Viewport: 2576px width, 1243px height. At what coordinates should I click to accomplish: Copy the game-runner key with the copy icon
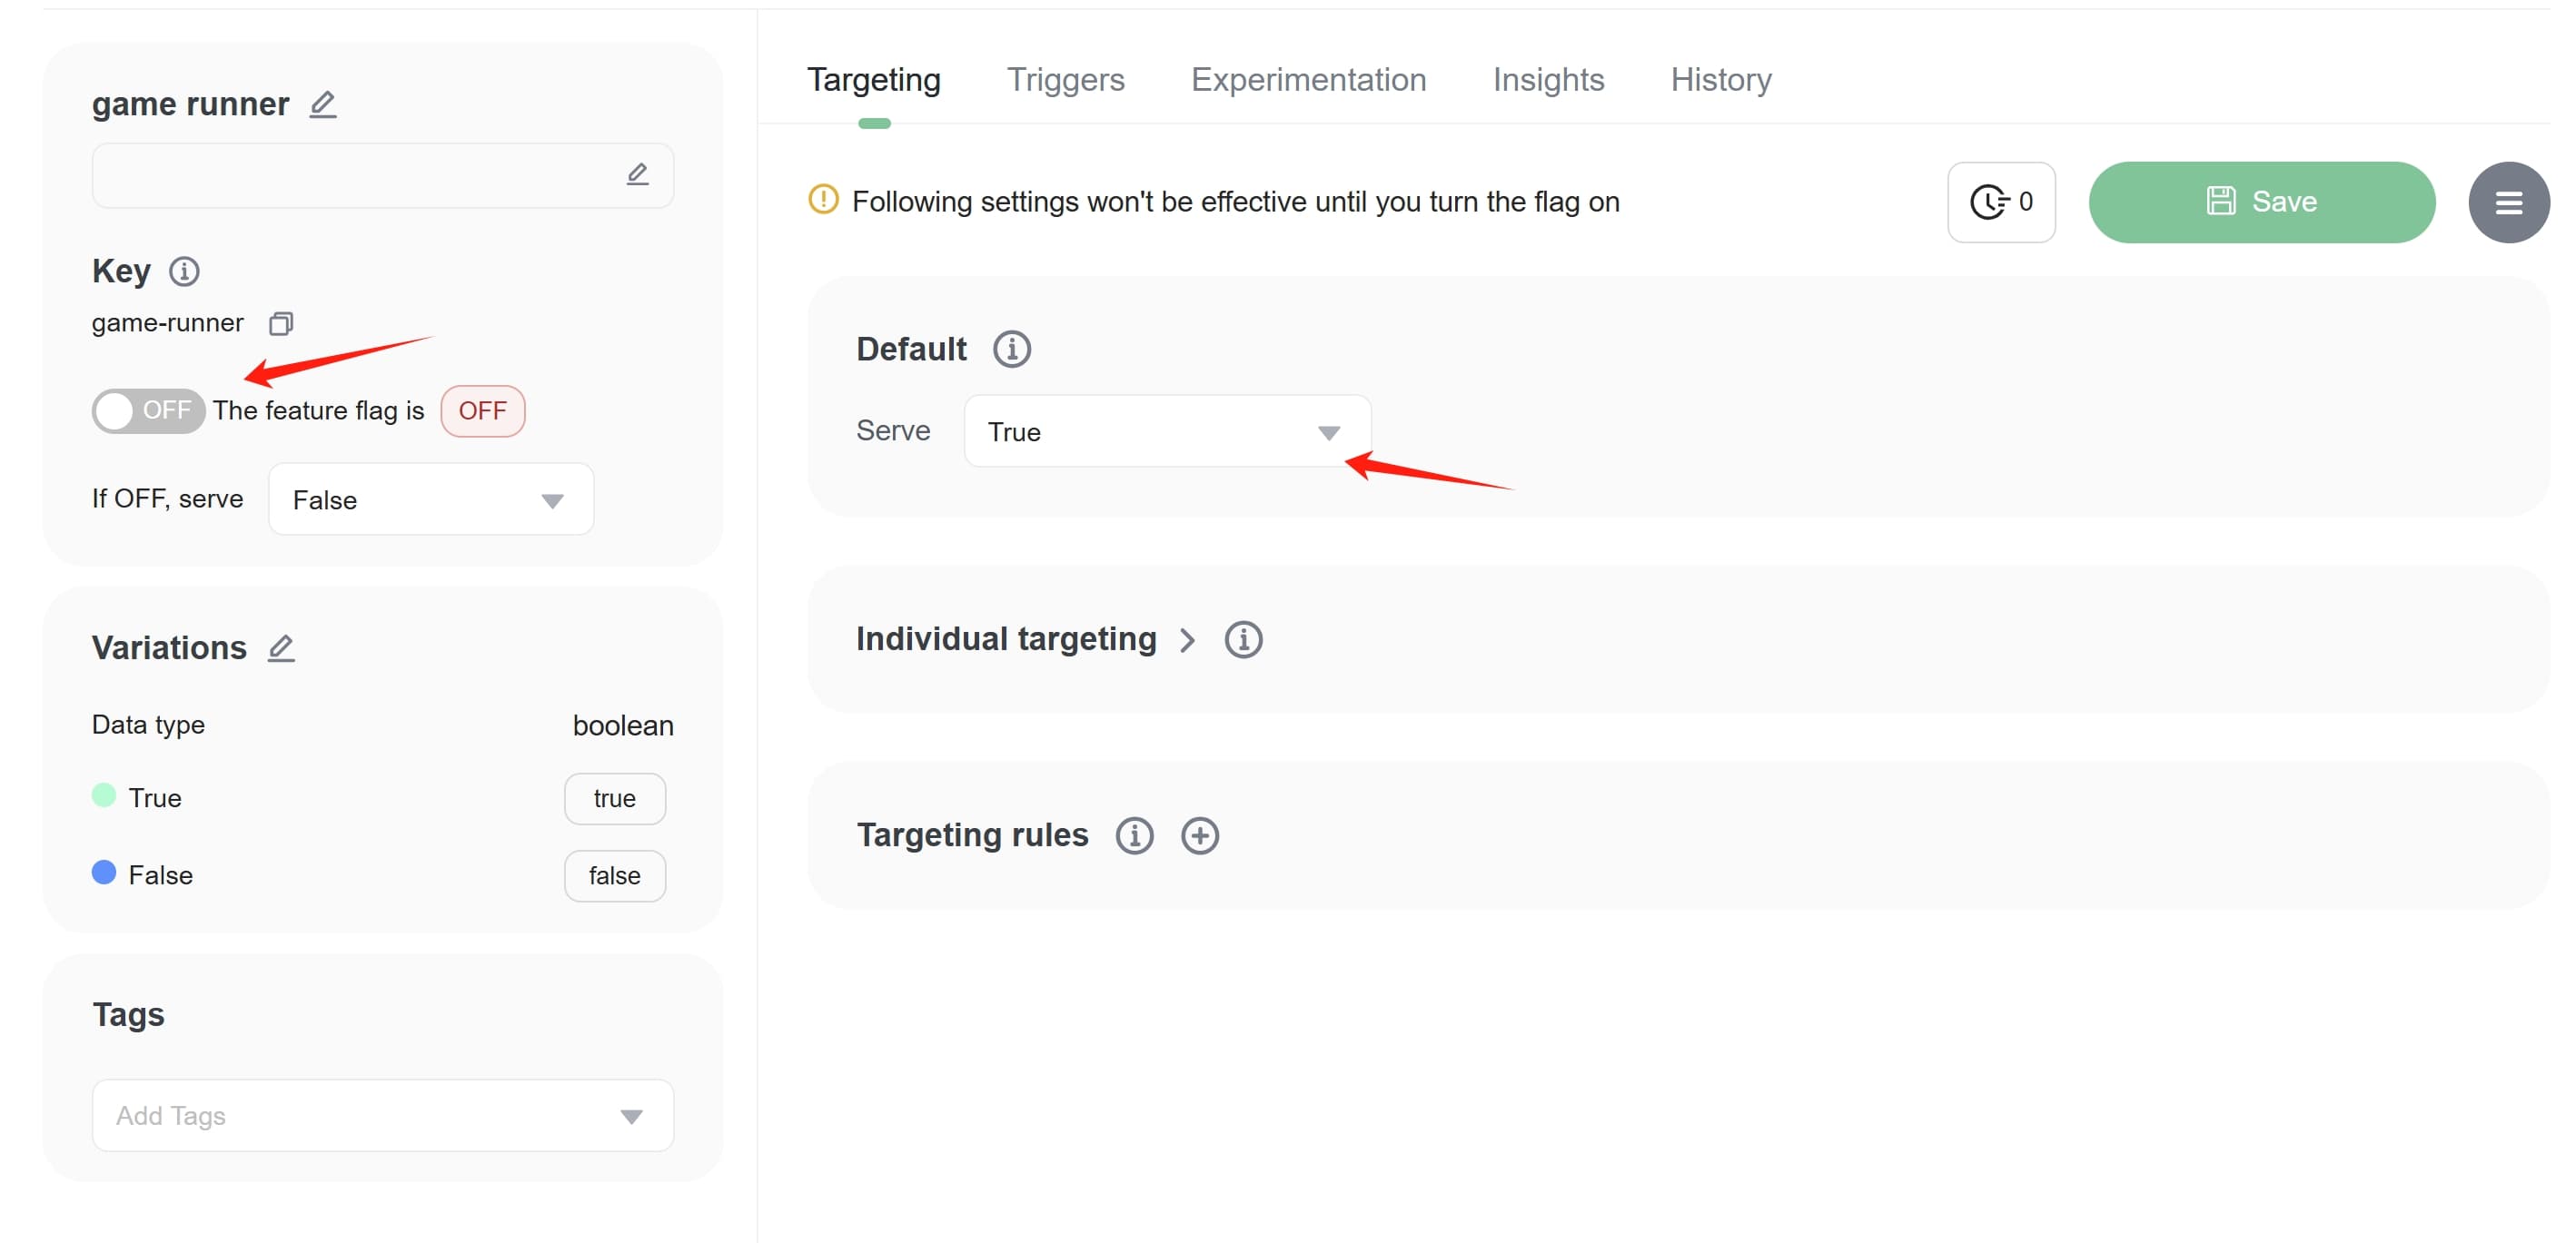(281, 323)
